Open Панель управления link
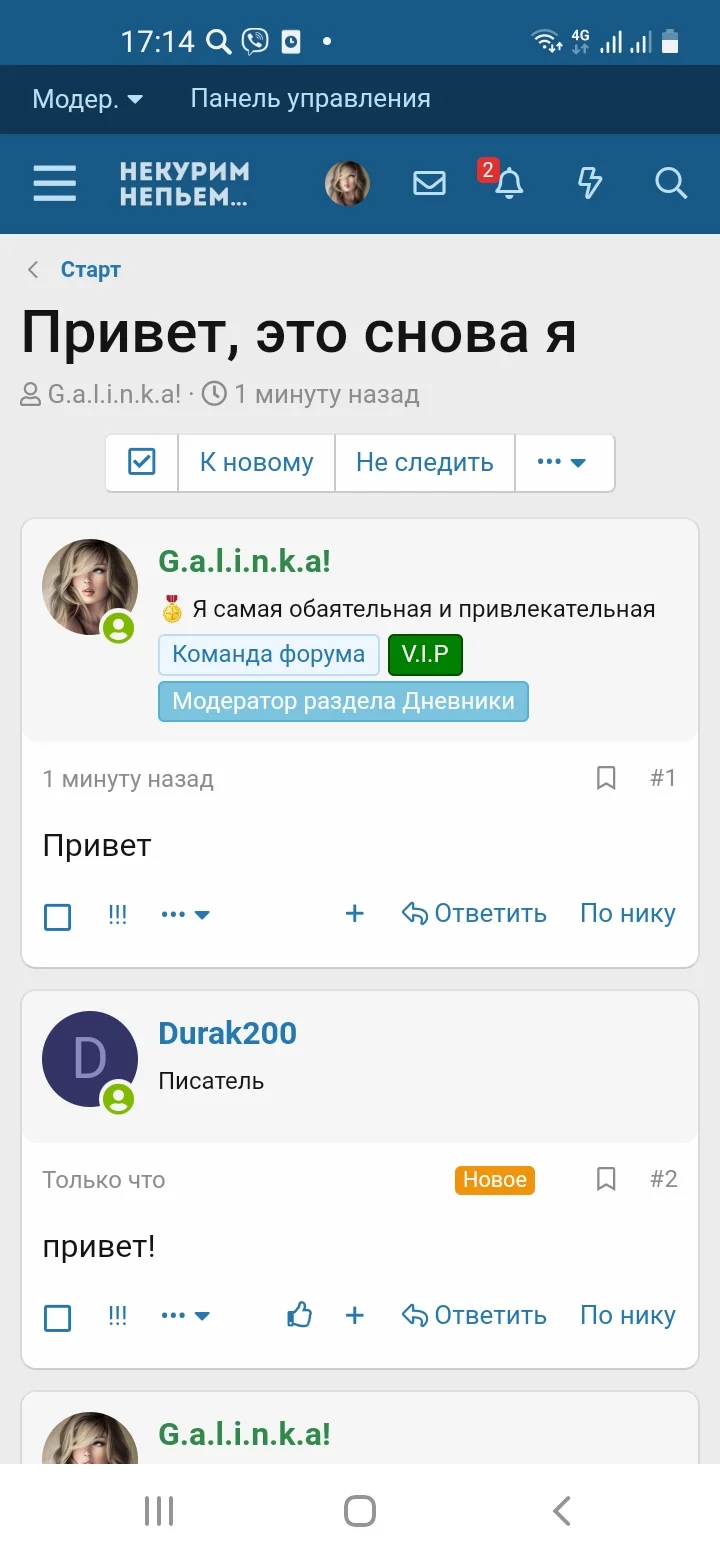 coord(310,98)
